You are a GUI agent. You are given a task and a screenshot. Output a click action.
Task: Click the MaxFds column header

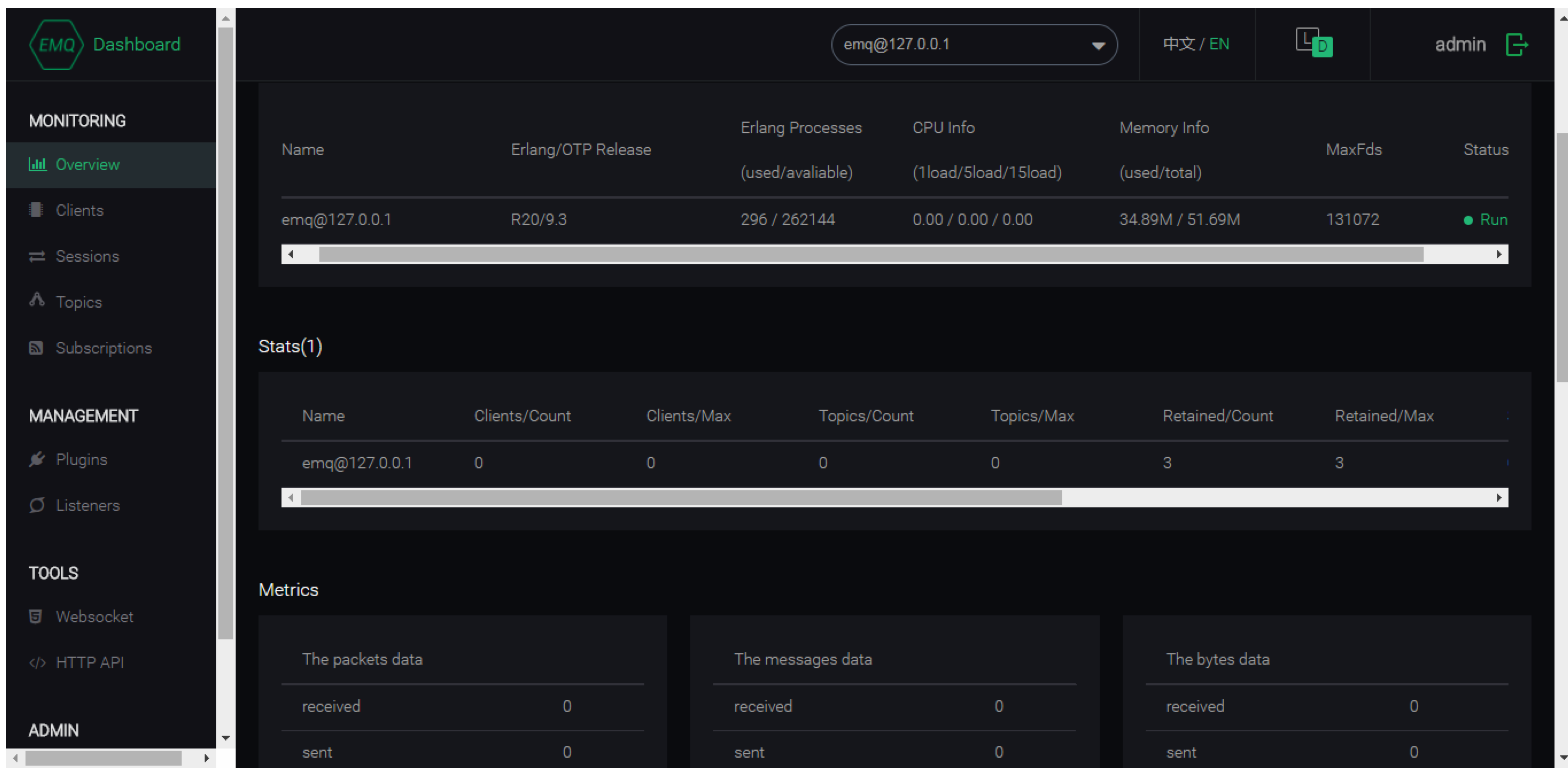pos(1354,150)
